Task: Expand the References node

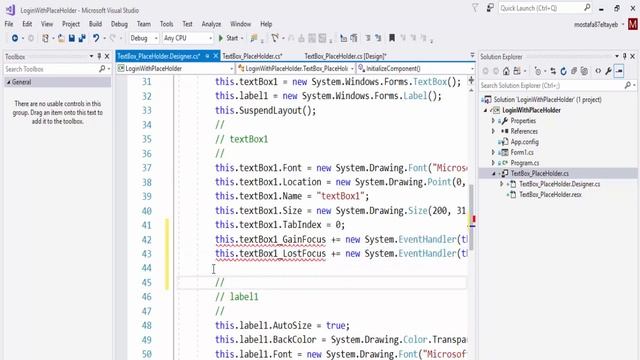Action: click(493, 131)
